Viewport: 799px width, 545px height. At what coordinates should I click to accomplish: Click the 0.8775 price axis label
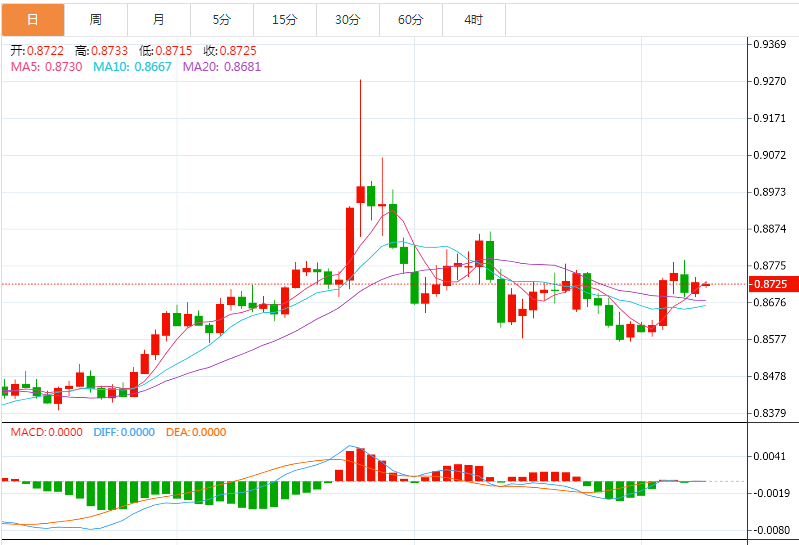click(769, 265)
